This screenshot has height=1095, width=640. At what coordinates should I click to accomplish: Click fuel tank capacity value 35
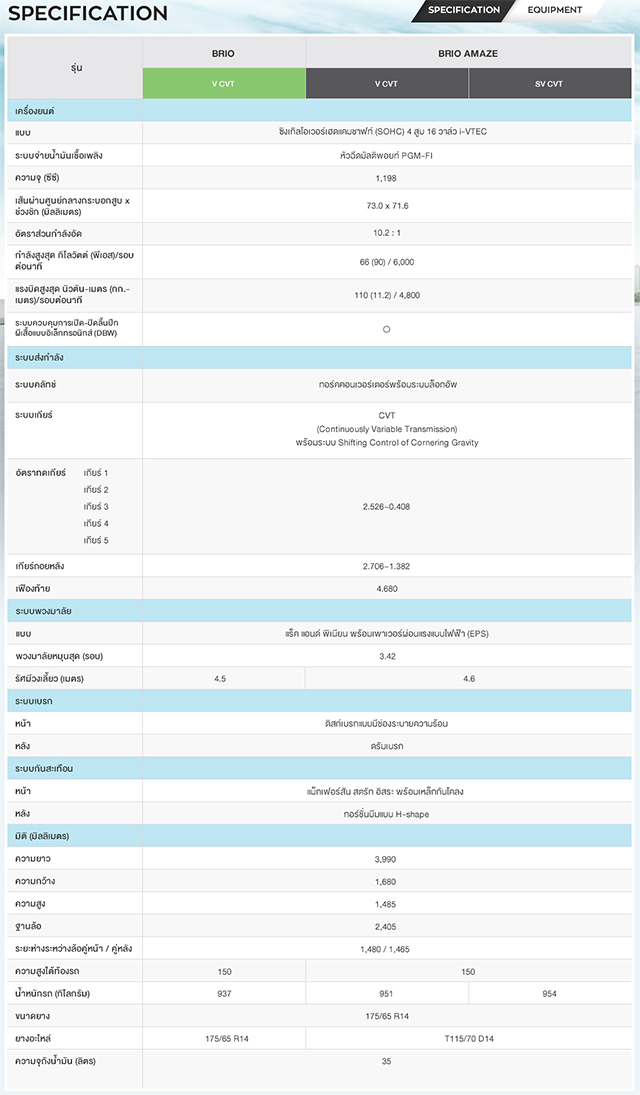point(386,1061)
